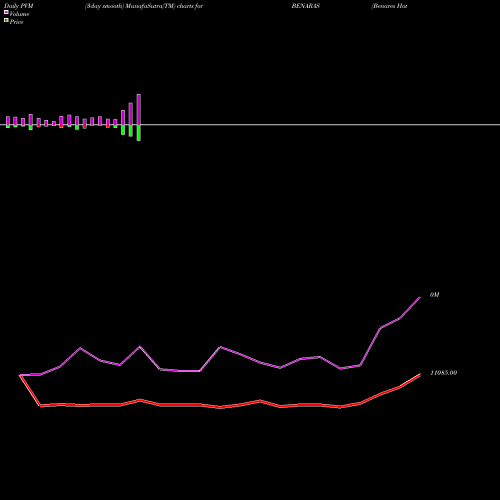Viewport: 500px width, 500px height.
Task: Click the '11085.00' price value label
Action: point(444,373)
